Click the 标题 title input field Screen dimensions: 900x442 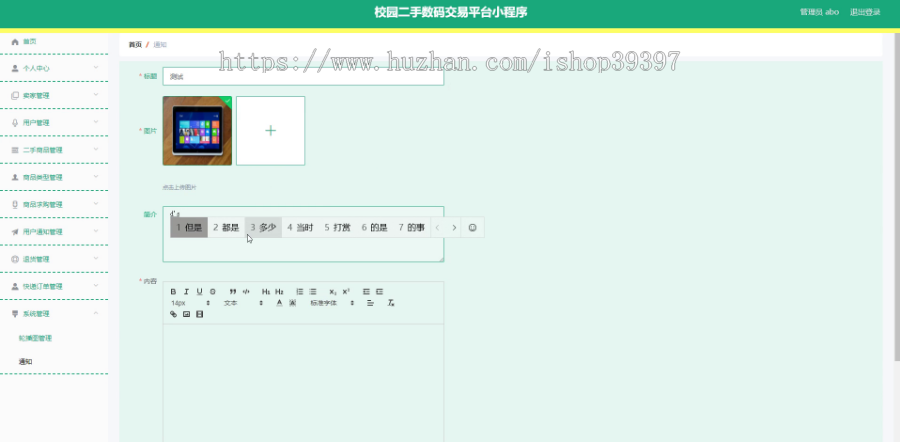(303, 76)
